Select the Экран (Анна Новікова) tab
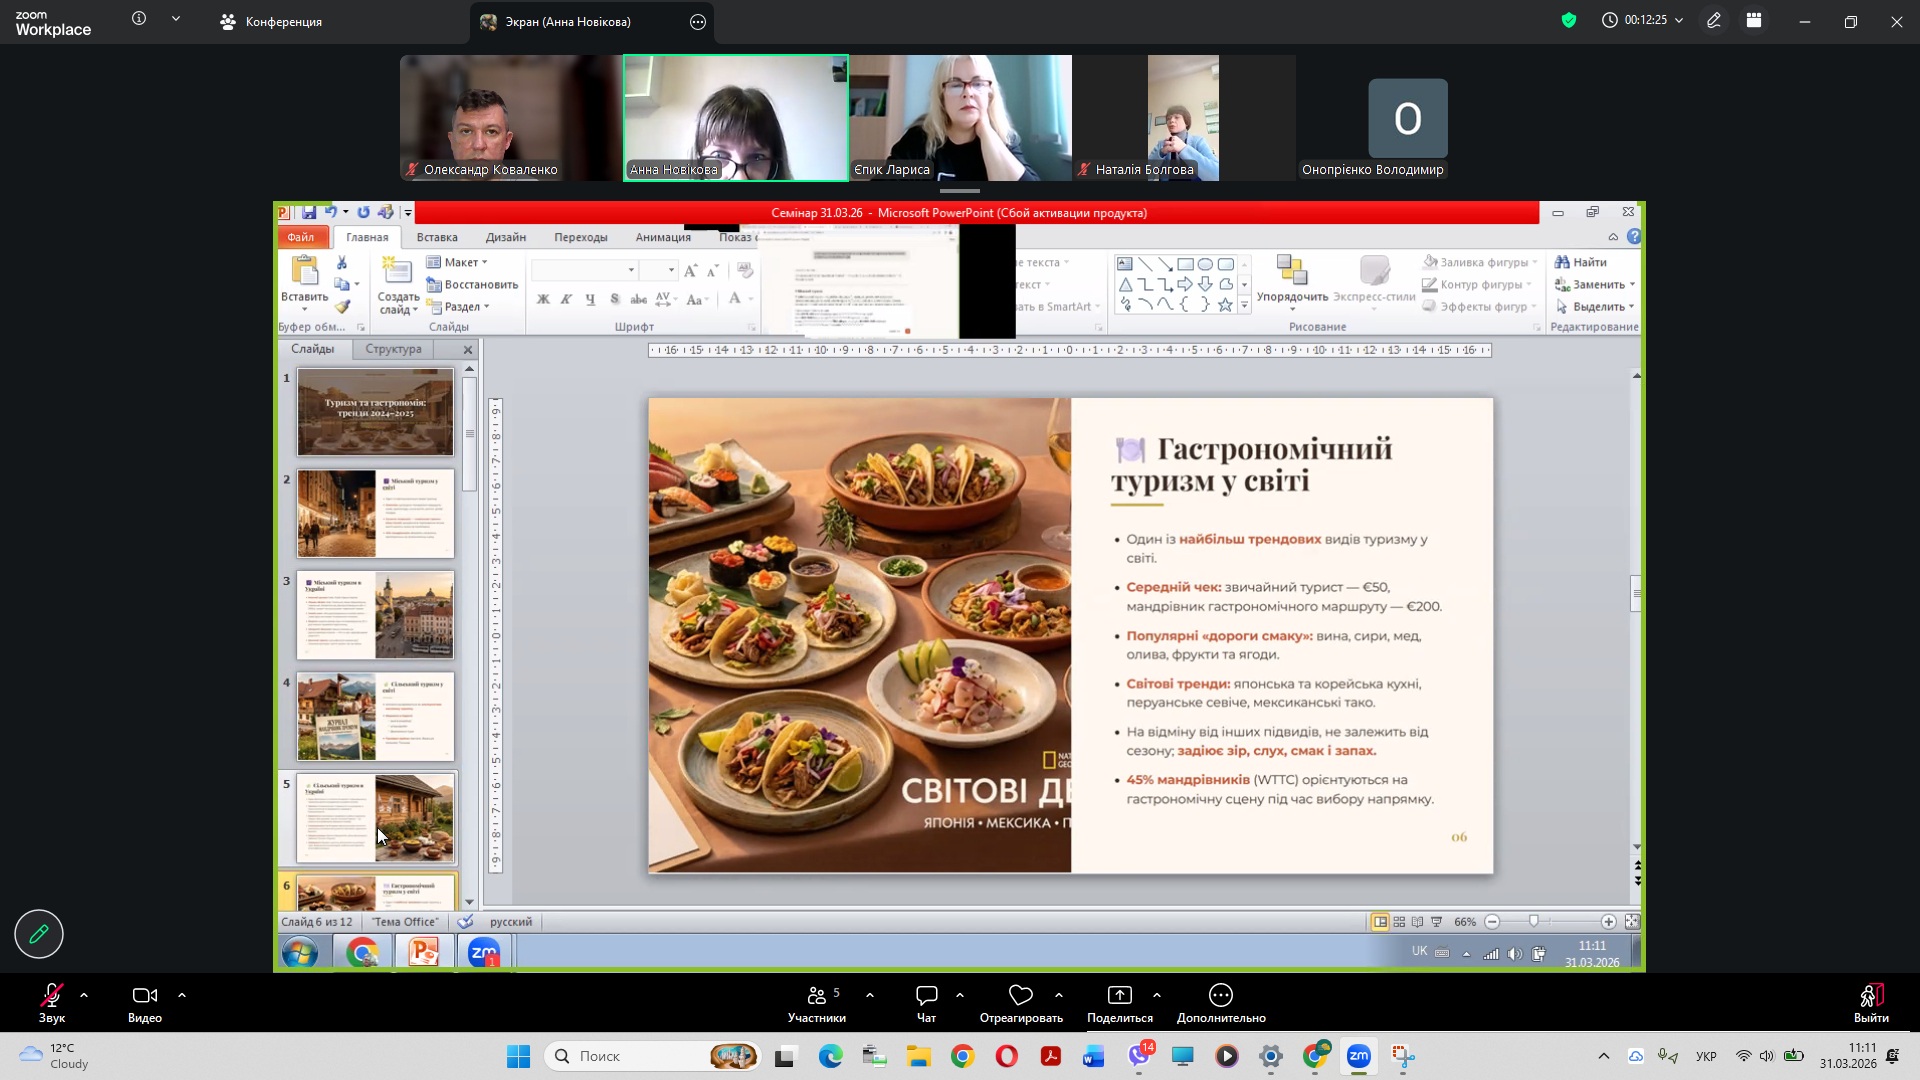The width and height of the screenshot is (1920, 1080). (567, 22)
